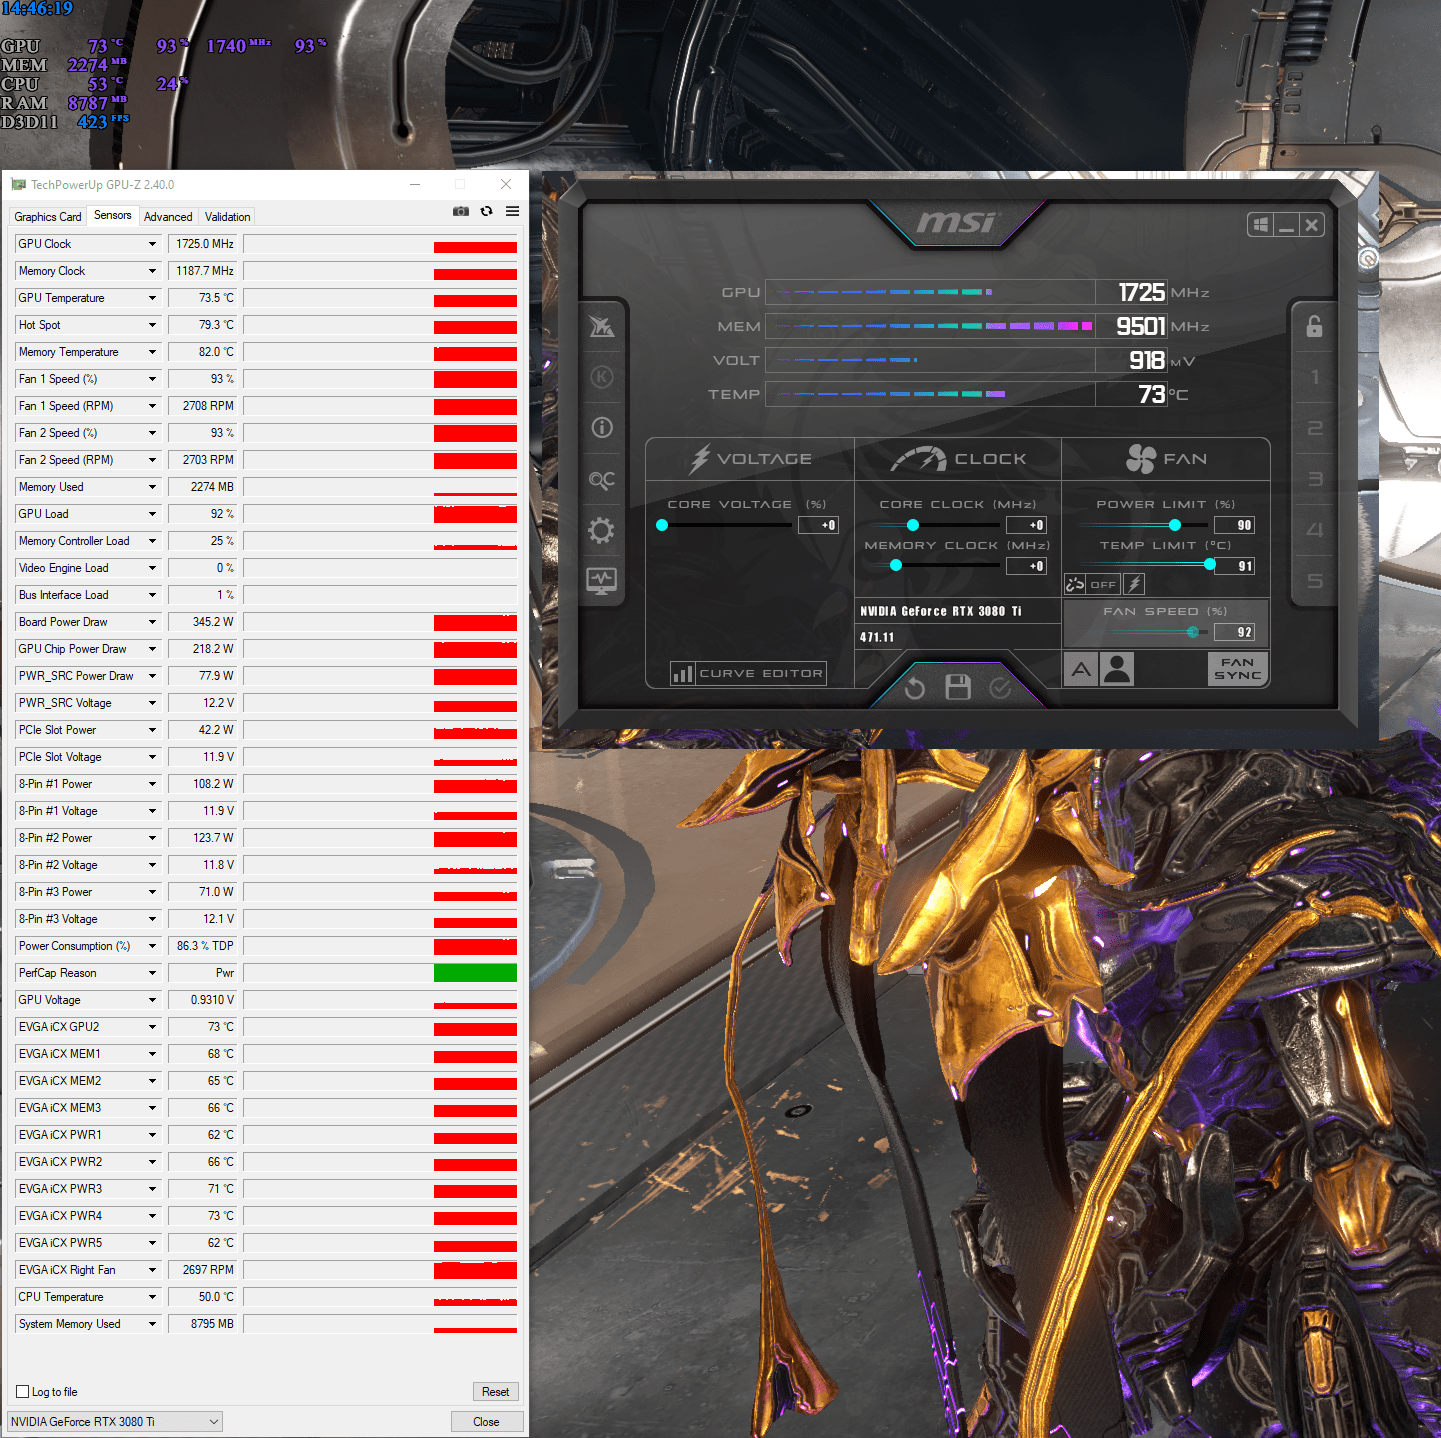The width and height of the screenshot is (1441, 1438).
Task: Click PerfCap Reason green graph bar
Action: coord(475,973)
